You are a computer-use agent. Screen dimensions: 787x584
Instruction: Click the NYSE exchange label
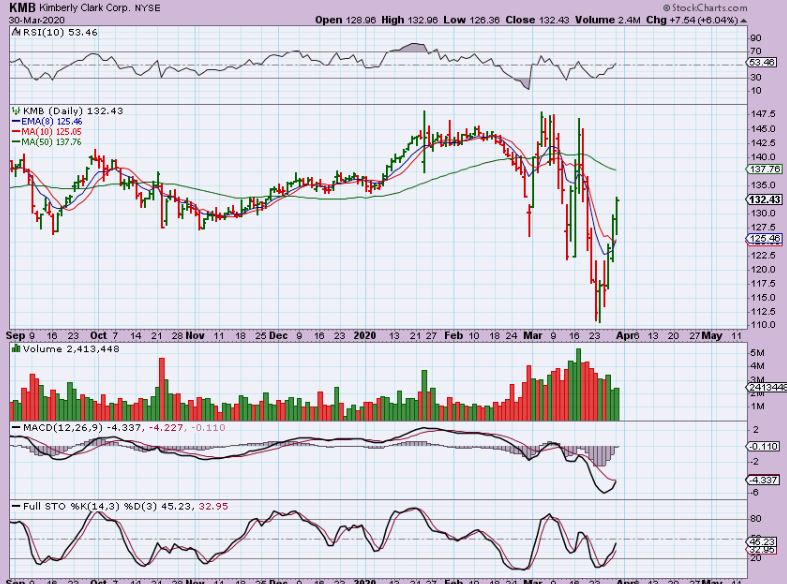pyautogui.click(x=148, y=9)
